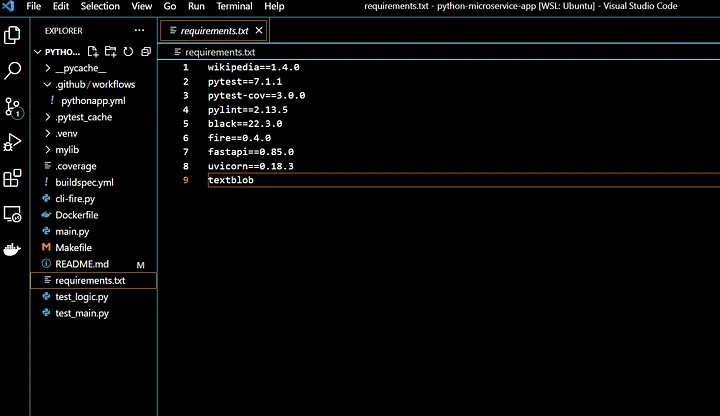Open Source Control view with pending change
The width and height of the screenshot is (720, 416).
(13, 107)
